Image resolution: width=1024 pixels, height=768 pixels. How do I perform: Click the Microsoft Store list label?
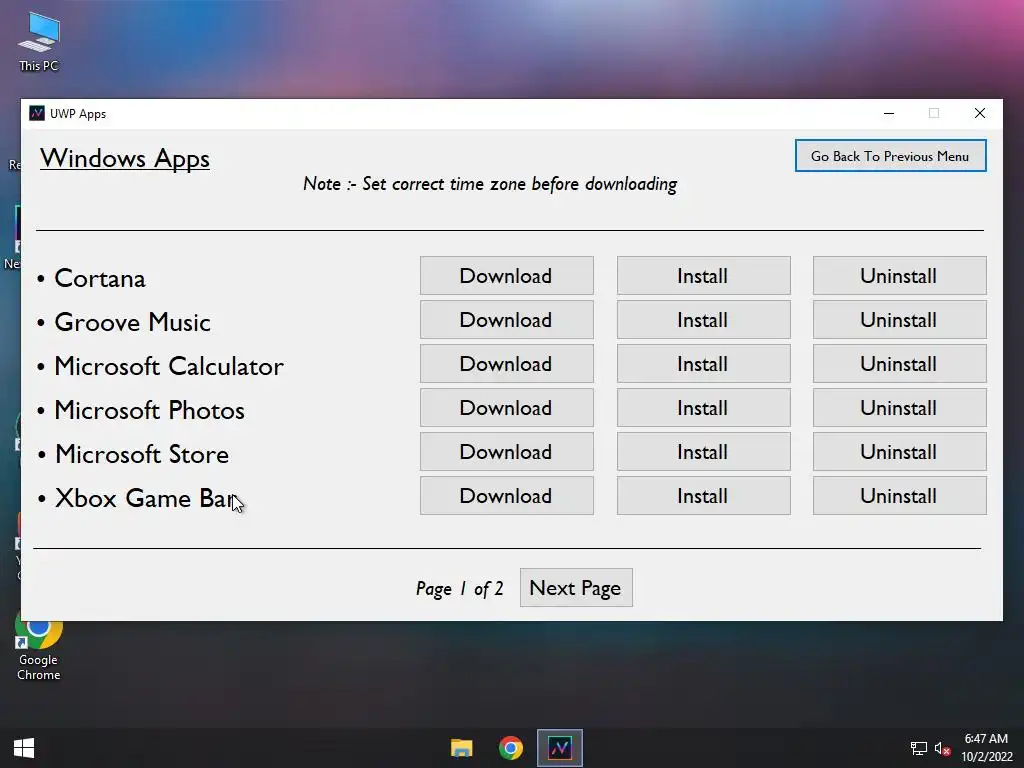[141, 454]
